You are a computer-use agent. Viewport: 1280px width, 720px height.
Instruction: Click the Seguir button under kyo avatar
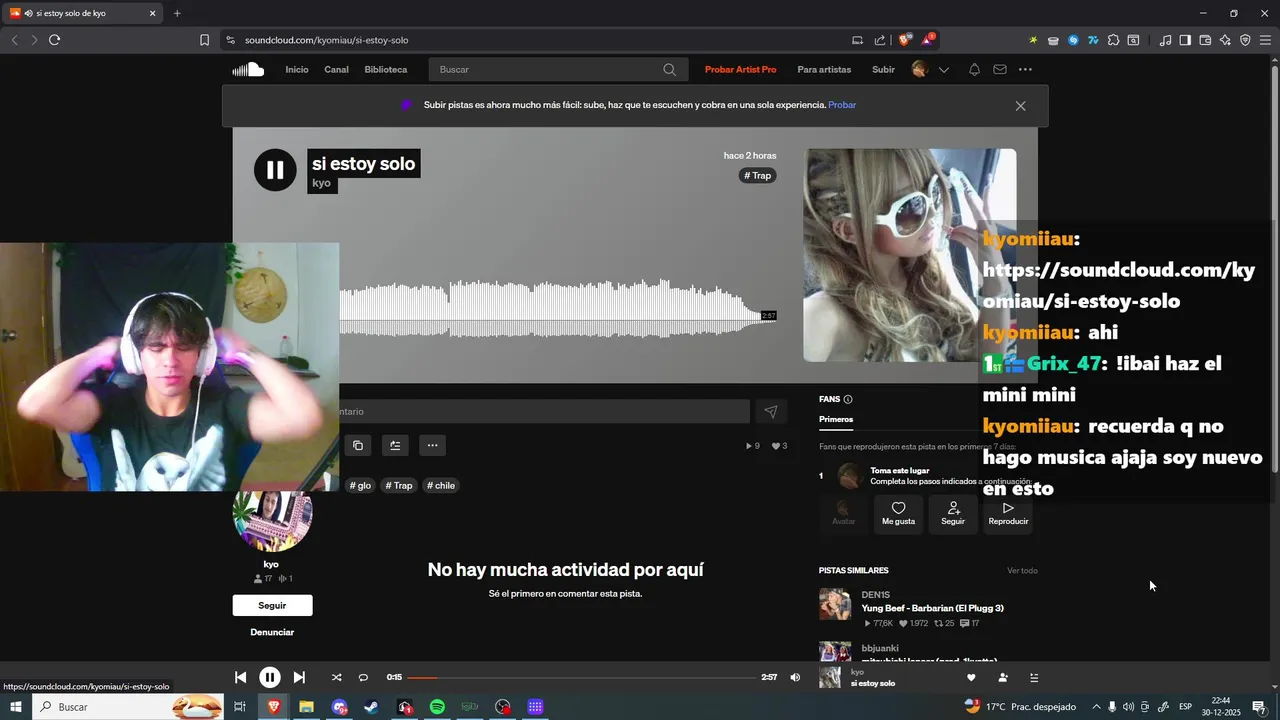click(x=272, y=605)
